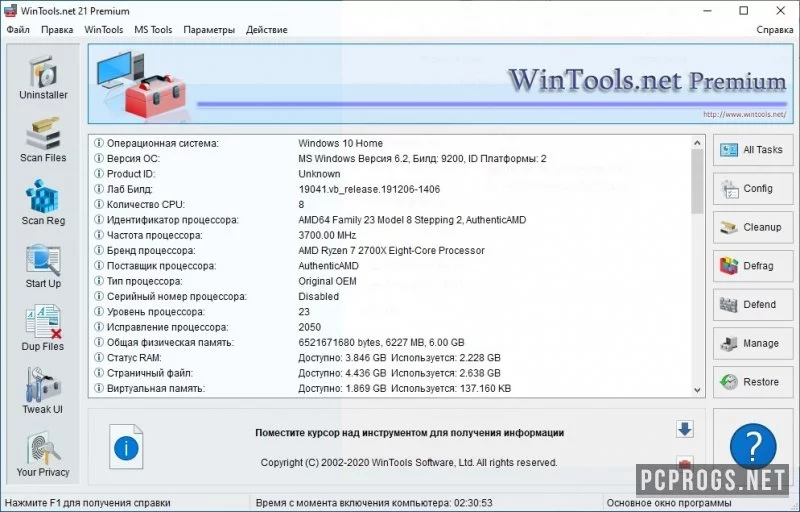
Task: Start the Defrag task
Action: tap(753, 266)
